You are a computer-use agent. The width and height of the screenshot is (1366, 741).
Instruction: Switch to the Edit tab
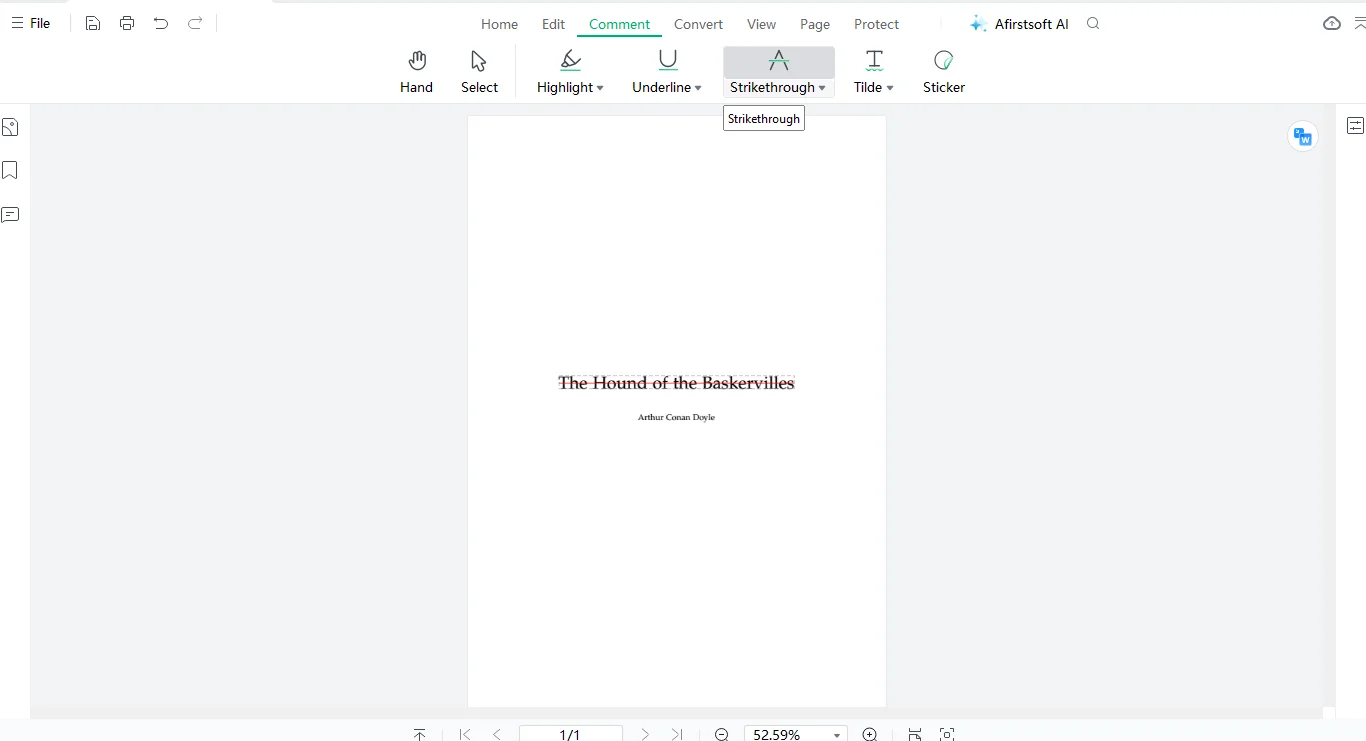(553, 24)
